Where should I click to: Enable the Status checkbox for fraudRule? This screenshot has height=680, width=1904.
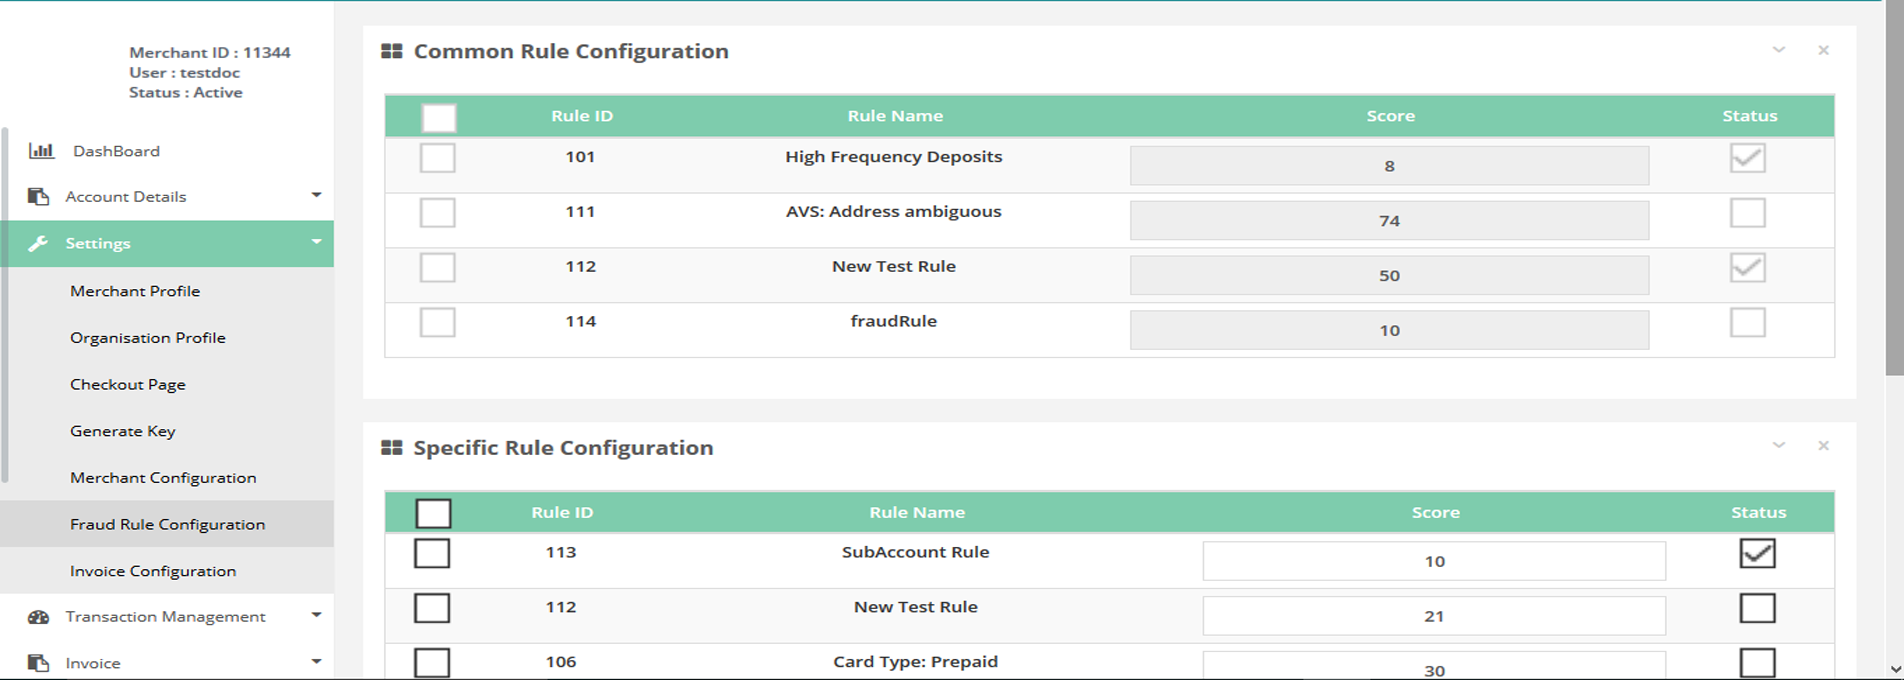pos(1747,323)
